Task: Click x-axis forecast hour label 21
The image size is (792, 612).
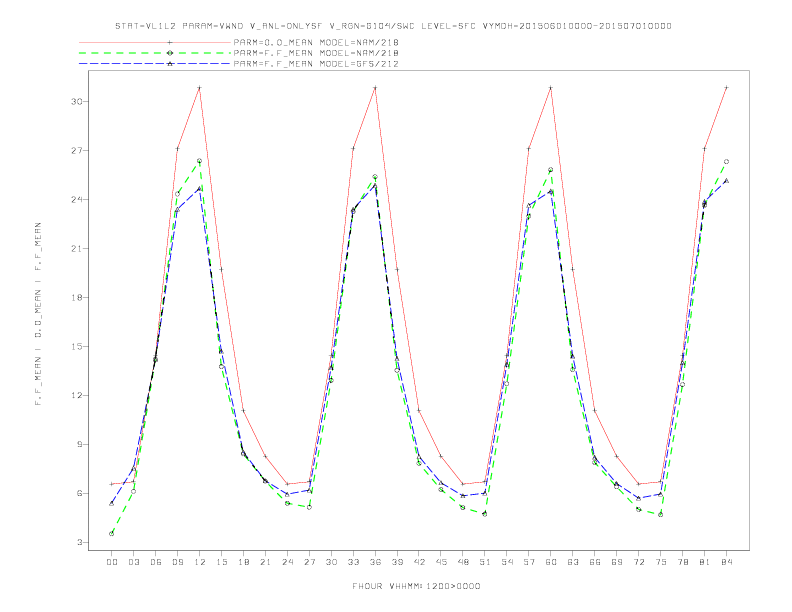Action: [x=265, y=562]
